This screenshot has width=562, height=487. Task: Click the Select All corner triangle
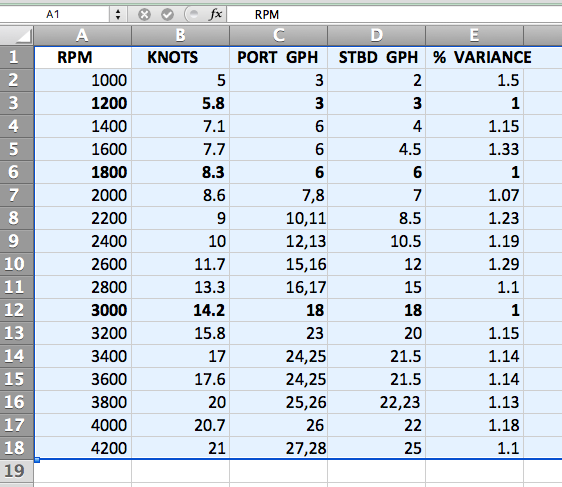(x=16, y=36)
